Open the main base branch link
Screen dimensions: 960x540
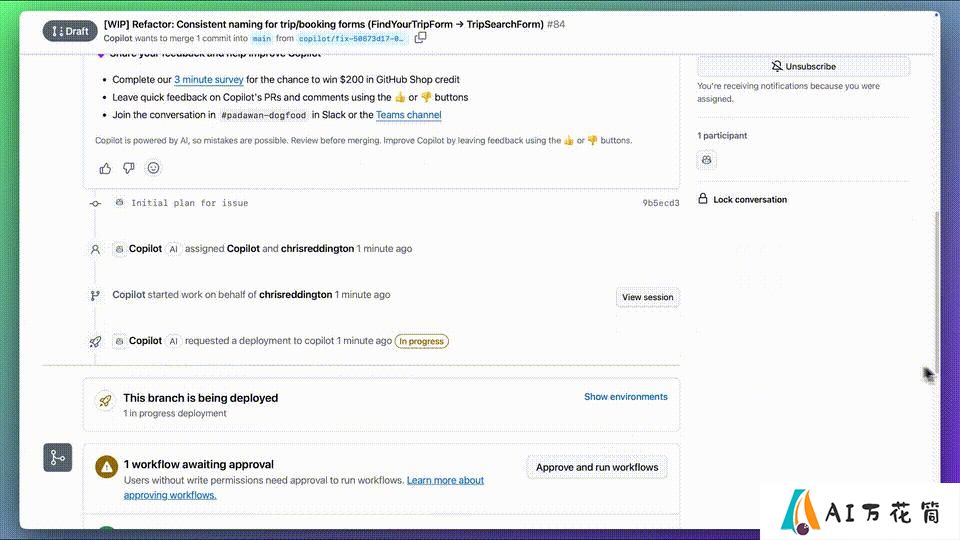(x=261, y=39)
